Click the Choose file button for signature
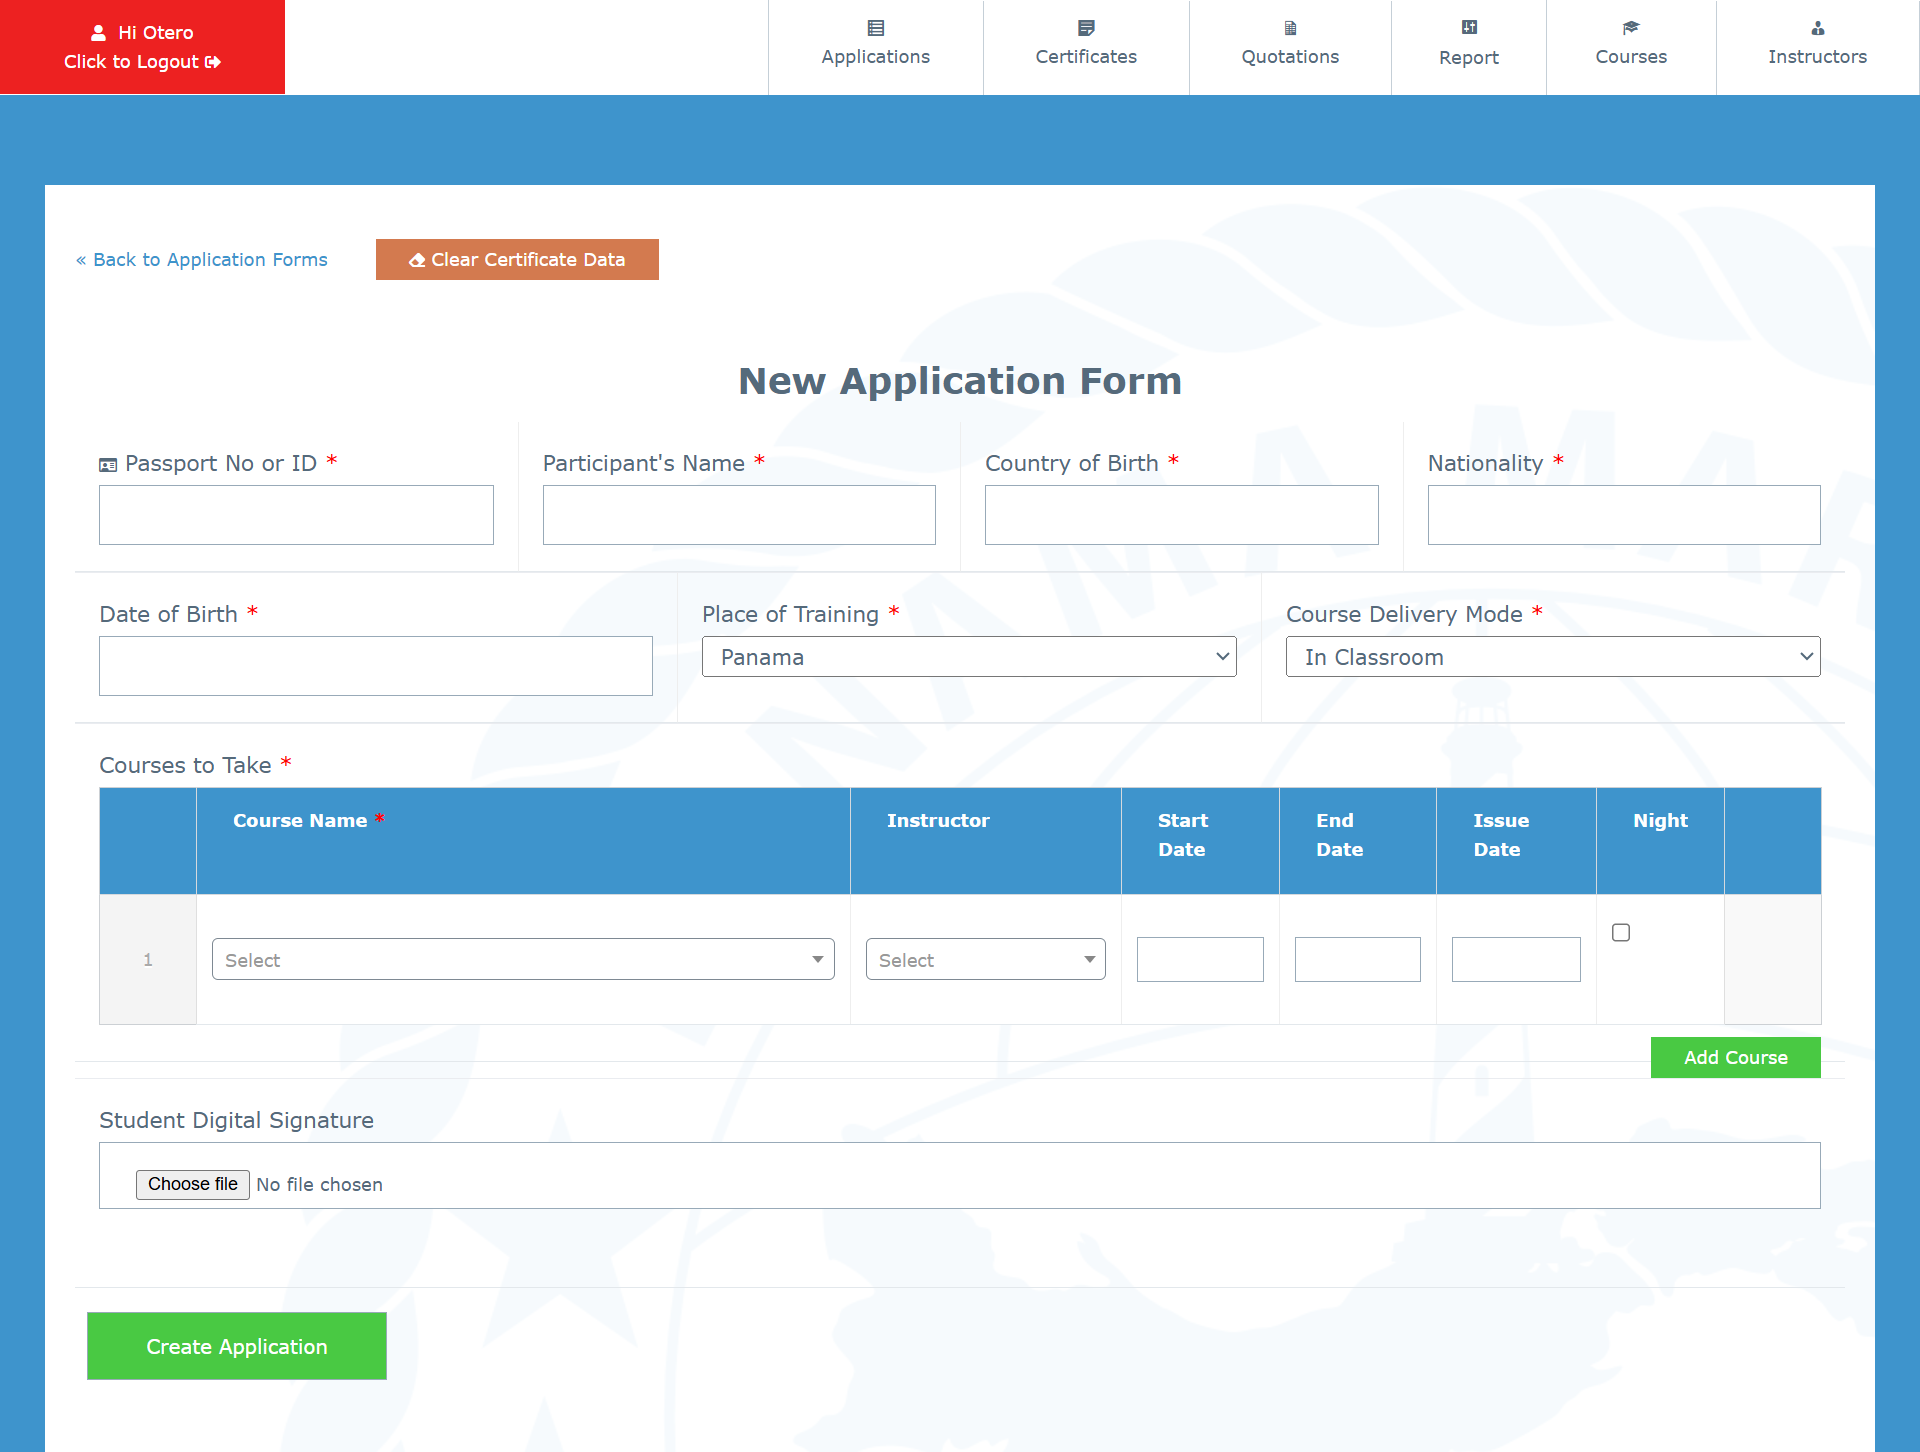The width and height of the screenshot is (1920, 1452). tap(192, 1184)
